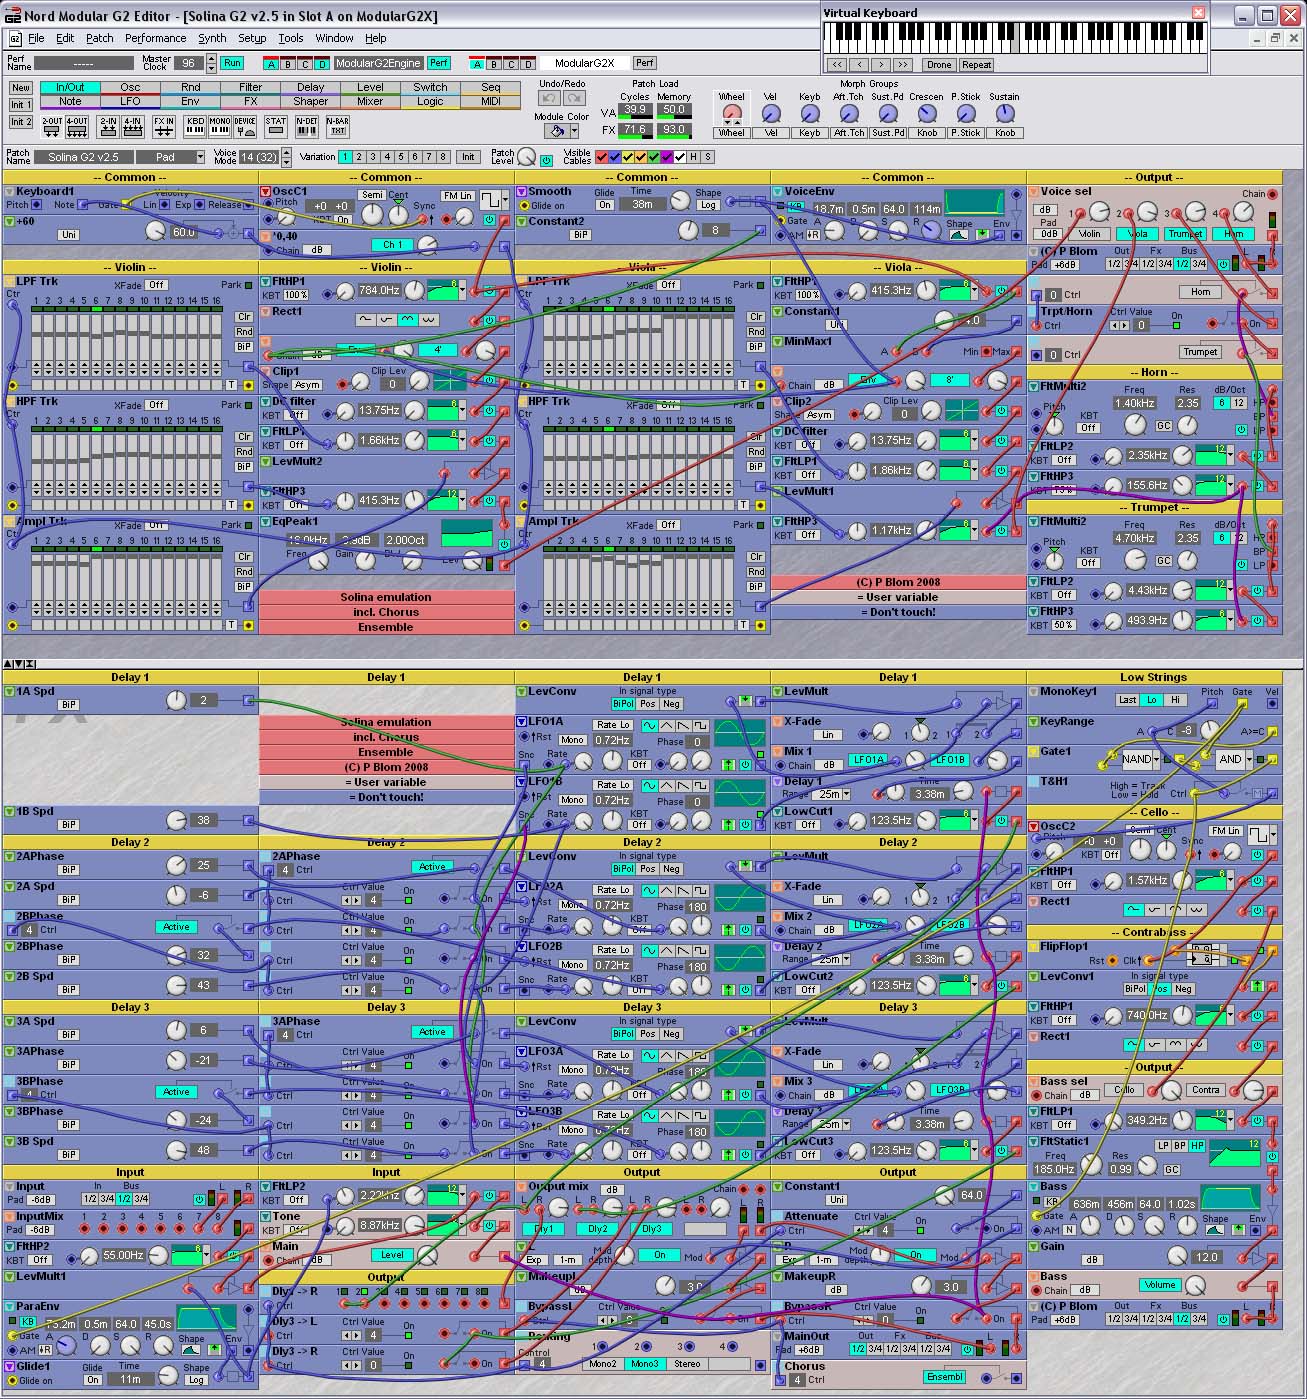Select the KBD keyboard module icon
1307x1399 pixels.
click(x=195, y=127)
